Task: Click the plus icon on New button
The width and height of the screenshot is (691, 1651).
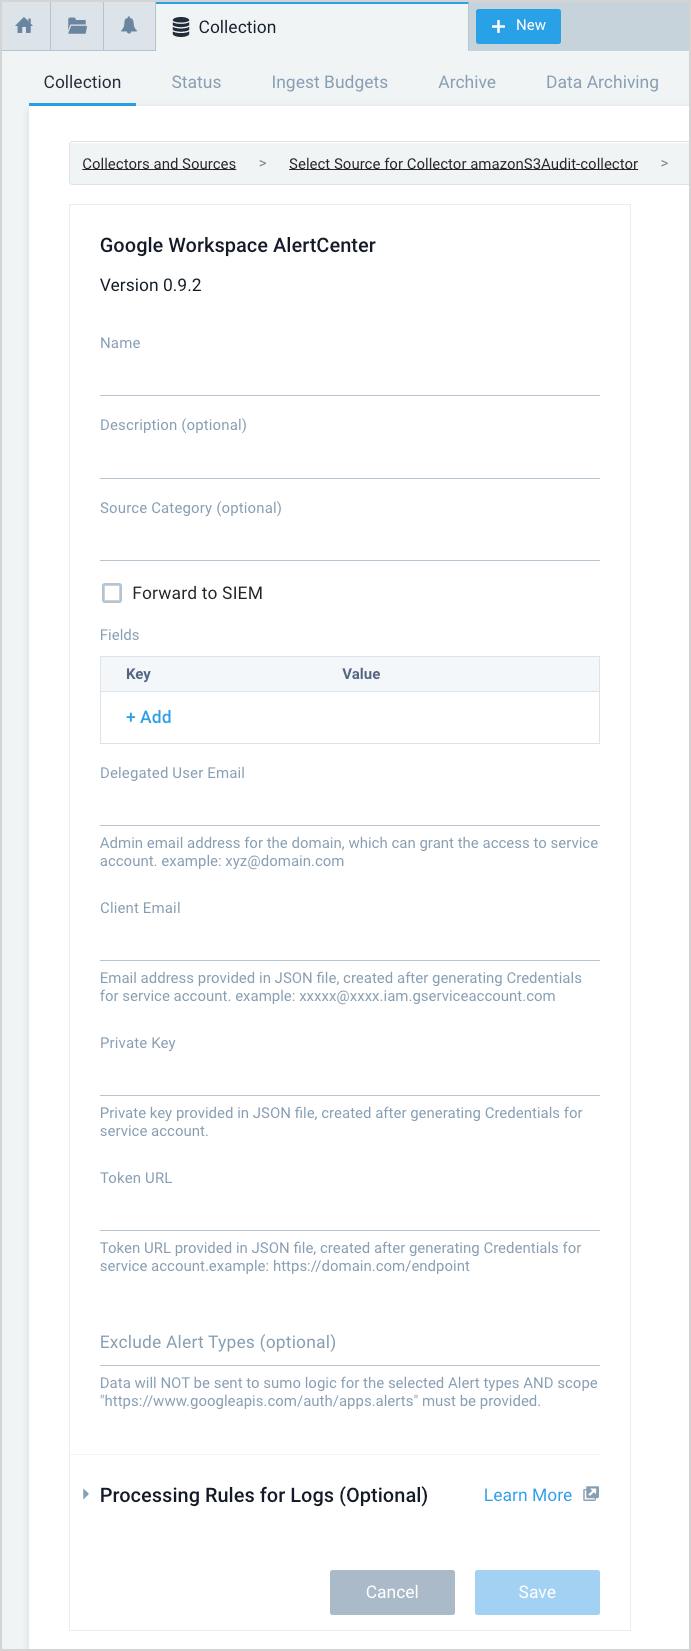Action: pos(499,26)
